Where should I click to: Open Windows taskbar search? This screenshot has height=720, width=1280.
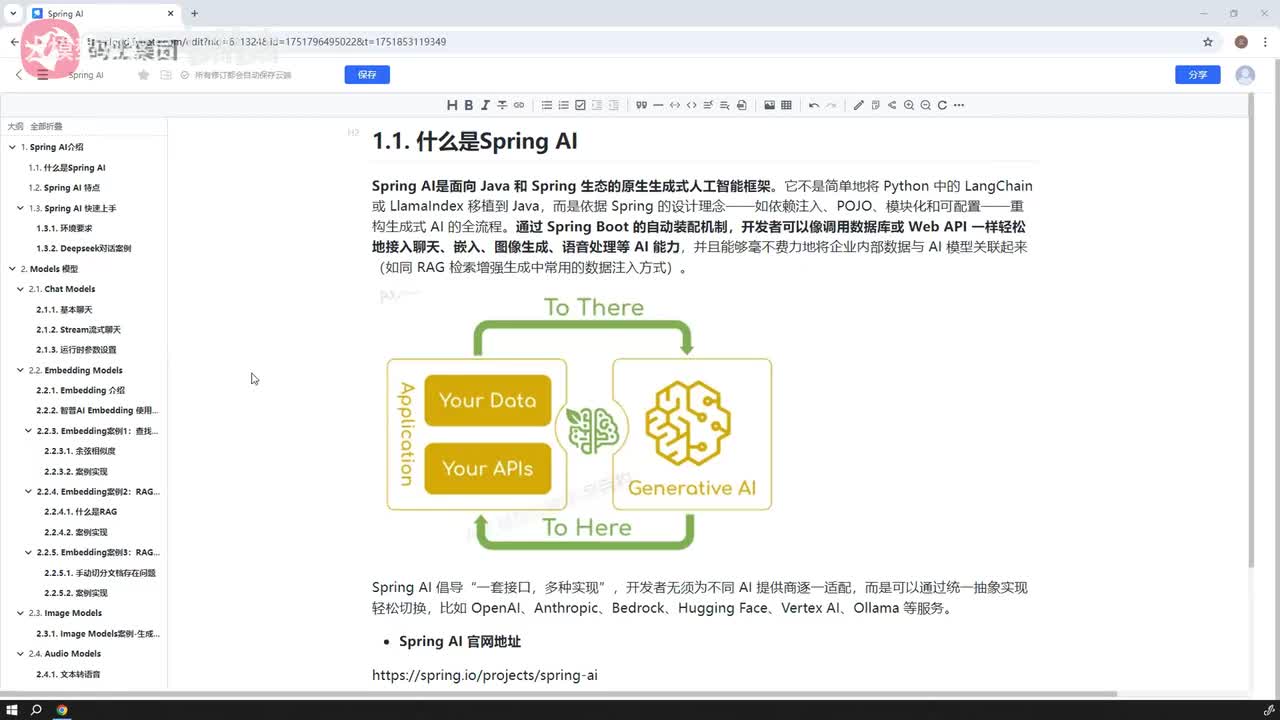tap(36, 710)
